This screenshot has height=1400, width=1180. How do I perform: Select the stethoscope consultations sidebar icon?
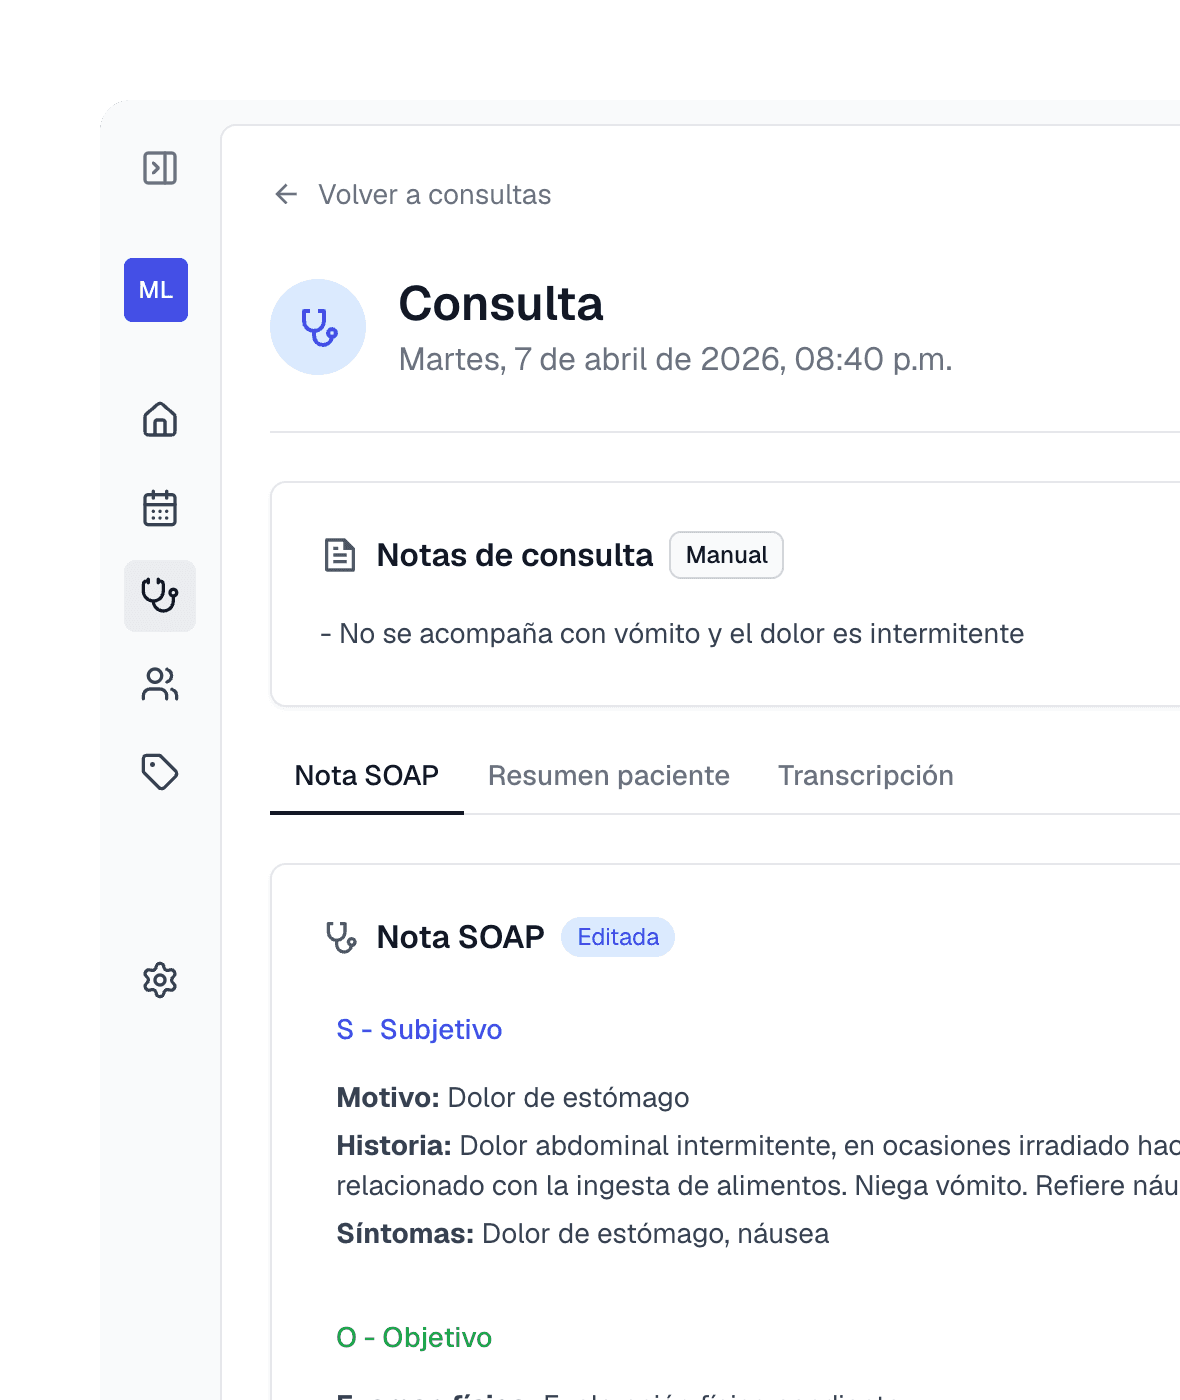tap(160, 596)
